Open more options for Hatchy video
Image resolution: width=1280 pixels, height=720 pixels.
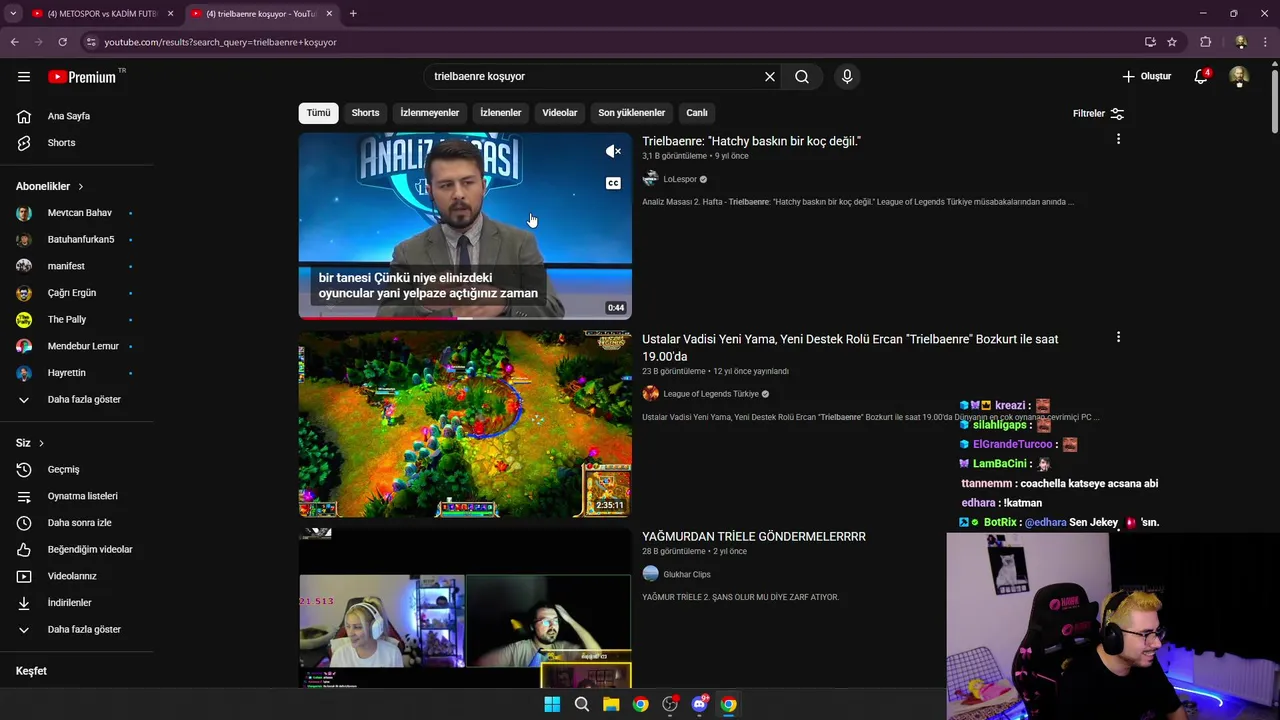tap(1118, 139)
